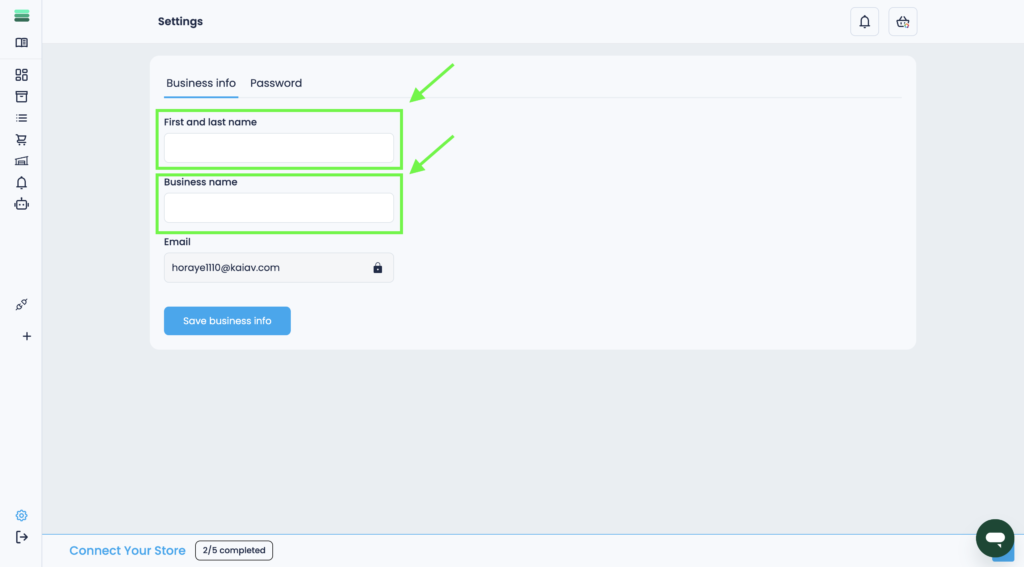The height and width of the screenshot is (567, 1024).
Task: Click the green stacked-layers app logo
Action: point(21,16)
